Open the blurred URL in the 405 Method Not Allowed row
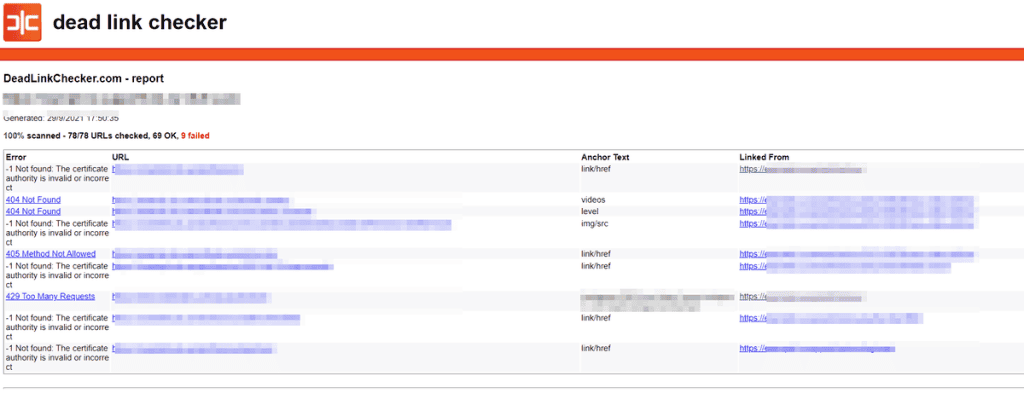Screen dimensions: 1024x399 (x=195, y=254)
